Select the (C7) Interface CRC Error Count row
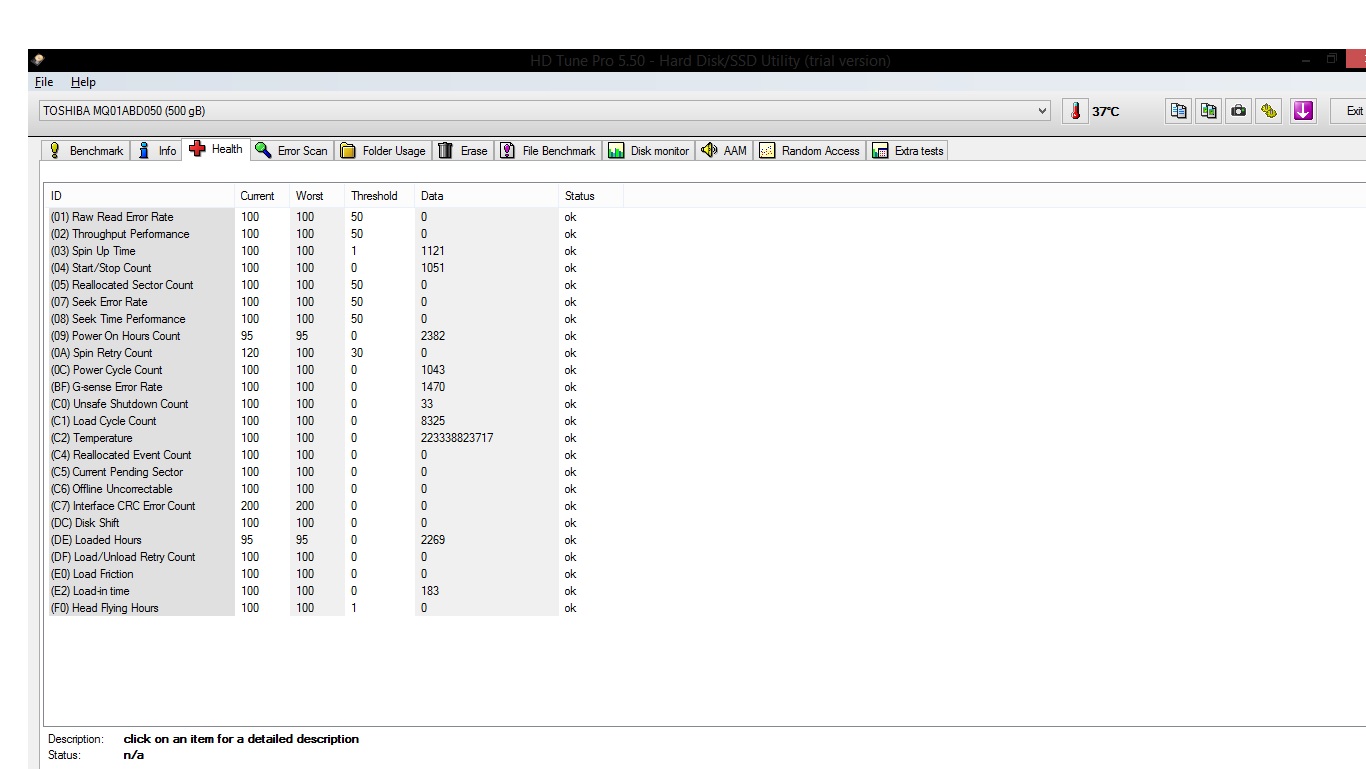Viewport: 1366px width, 769px height. coord(335,506)
